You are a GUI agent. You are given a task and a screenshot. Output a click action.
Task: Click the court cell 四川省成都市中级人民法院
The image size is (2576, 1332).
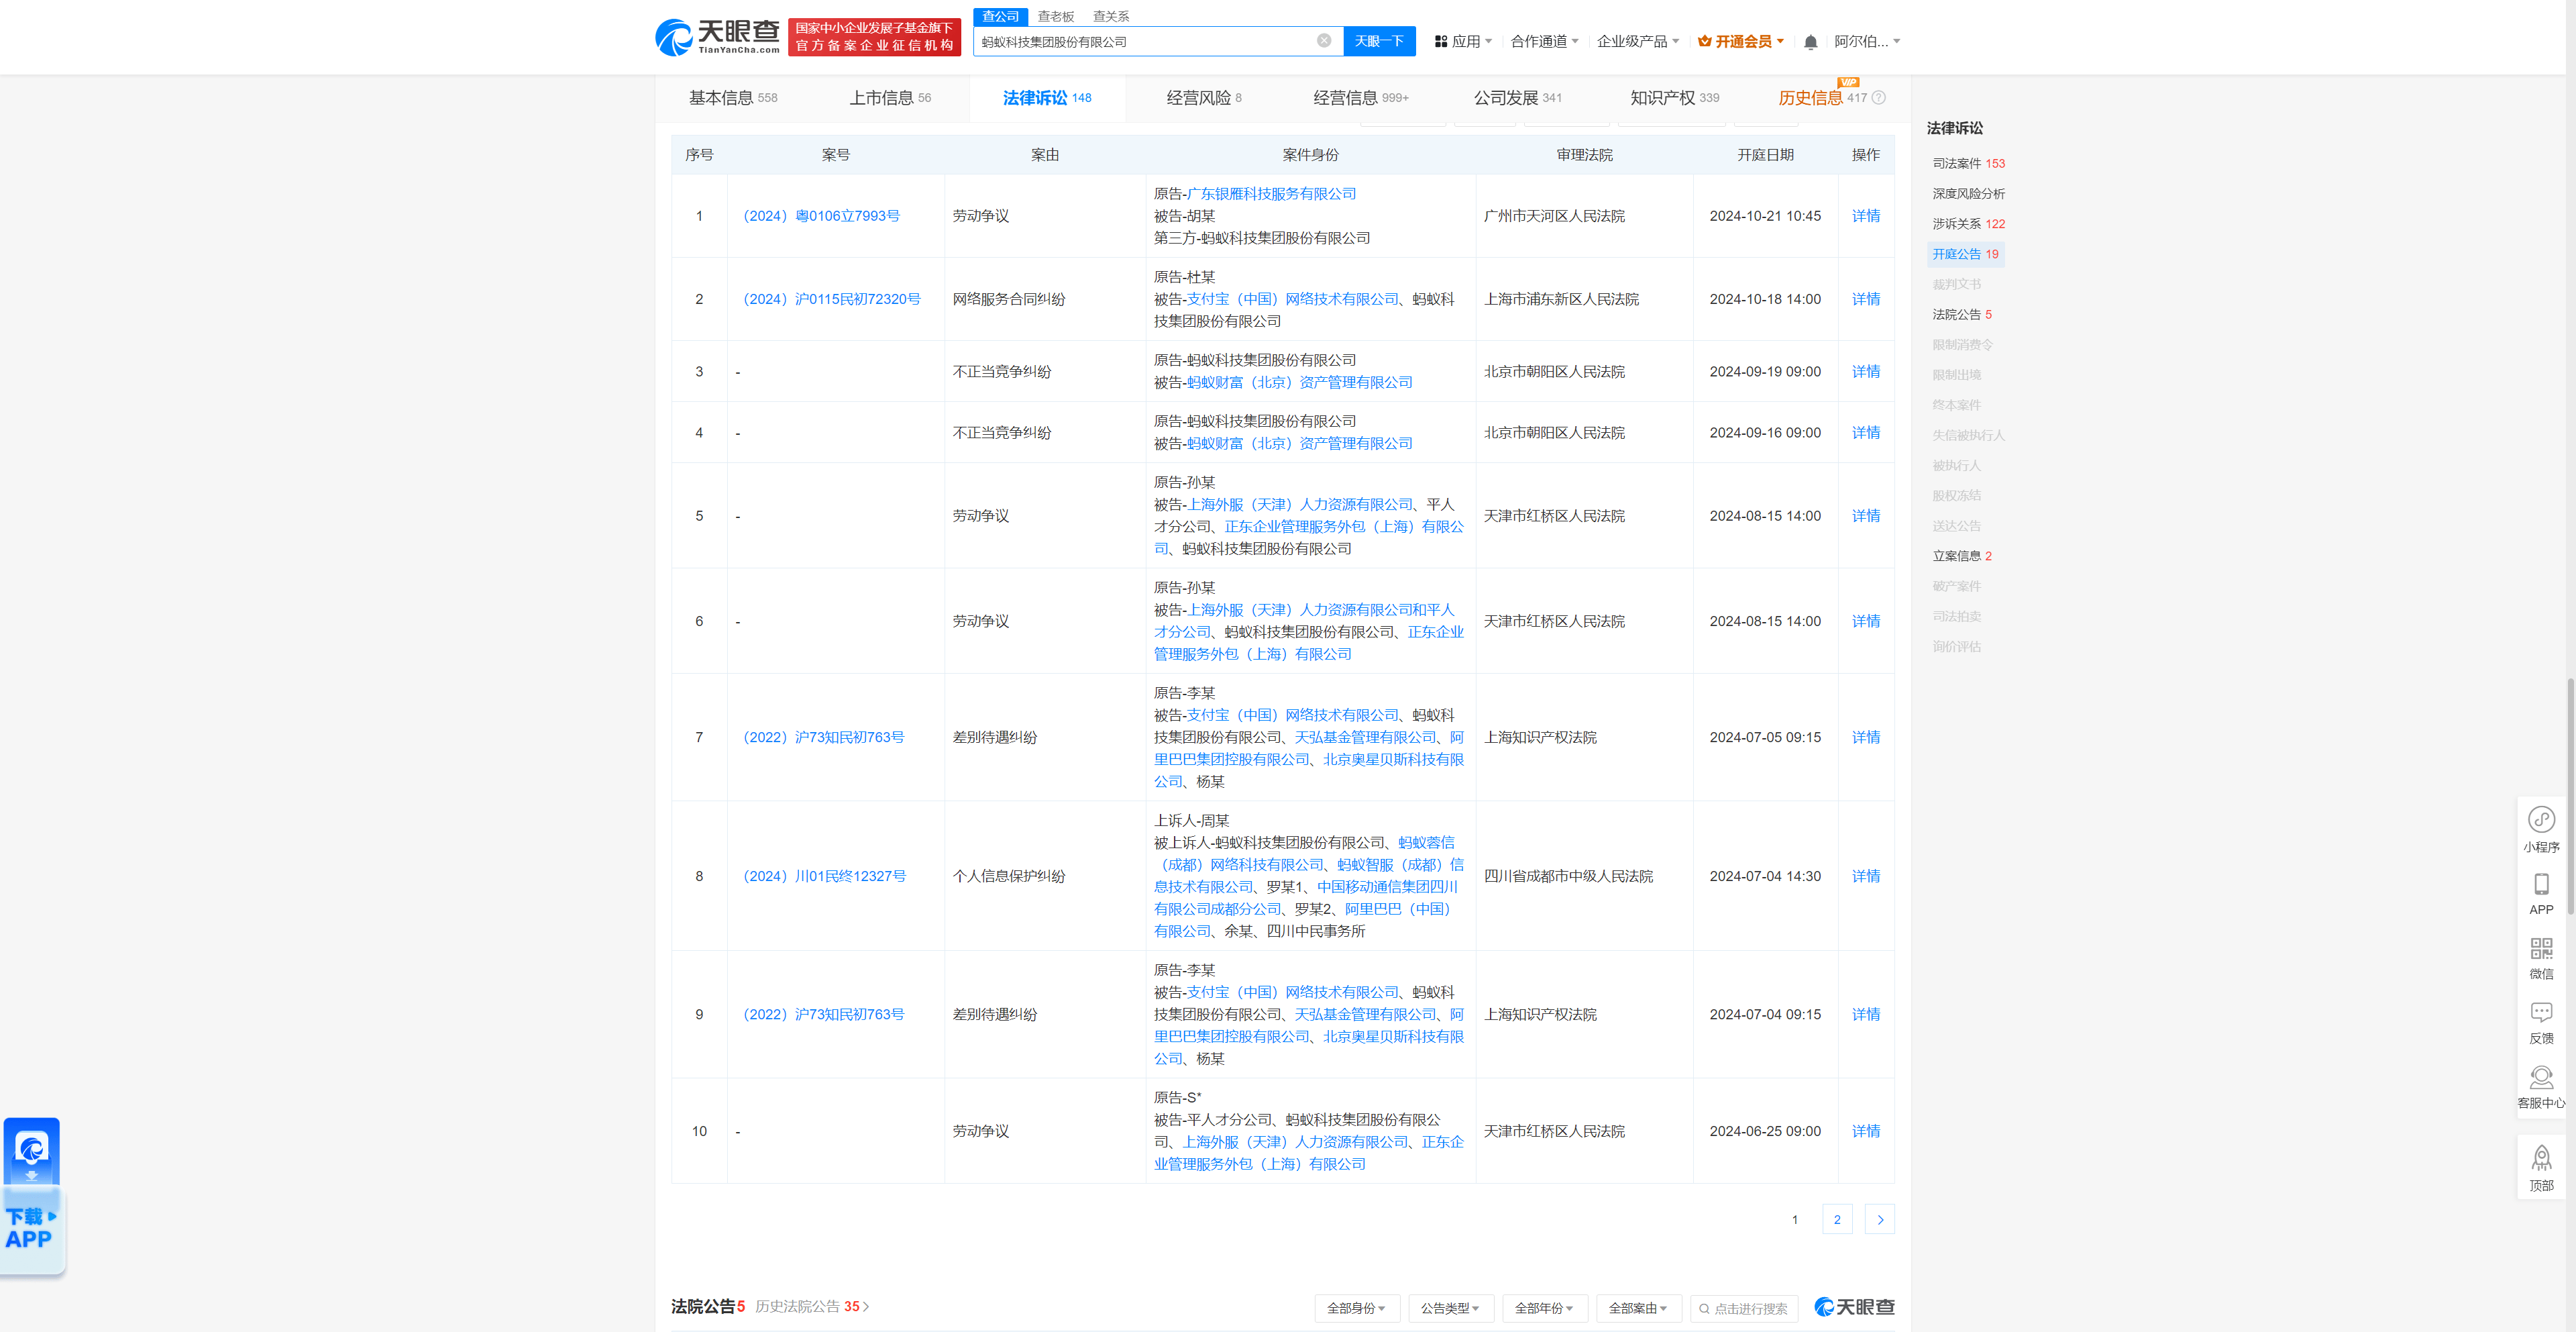pyautogui.click(x=1568, y=875)
